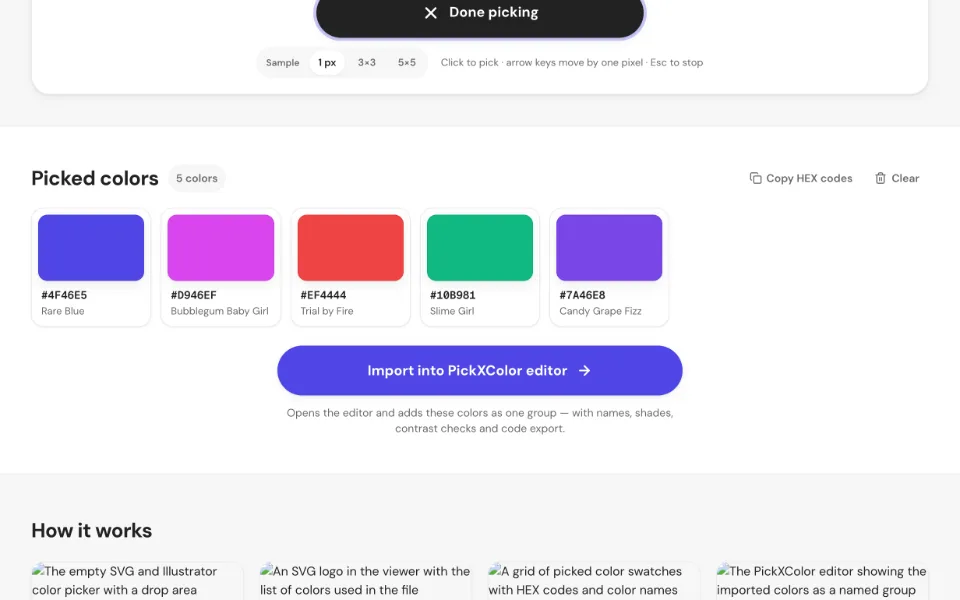Click the Trial by Fire color name

coord(327,311)
